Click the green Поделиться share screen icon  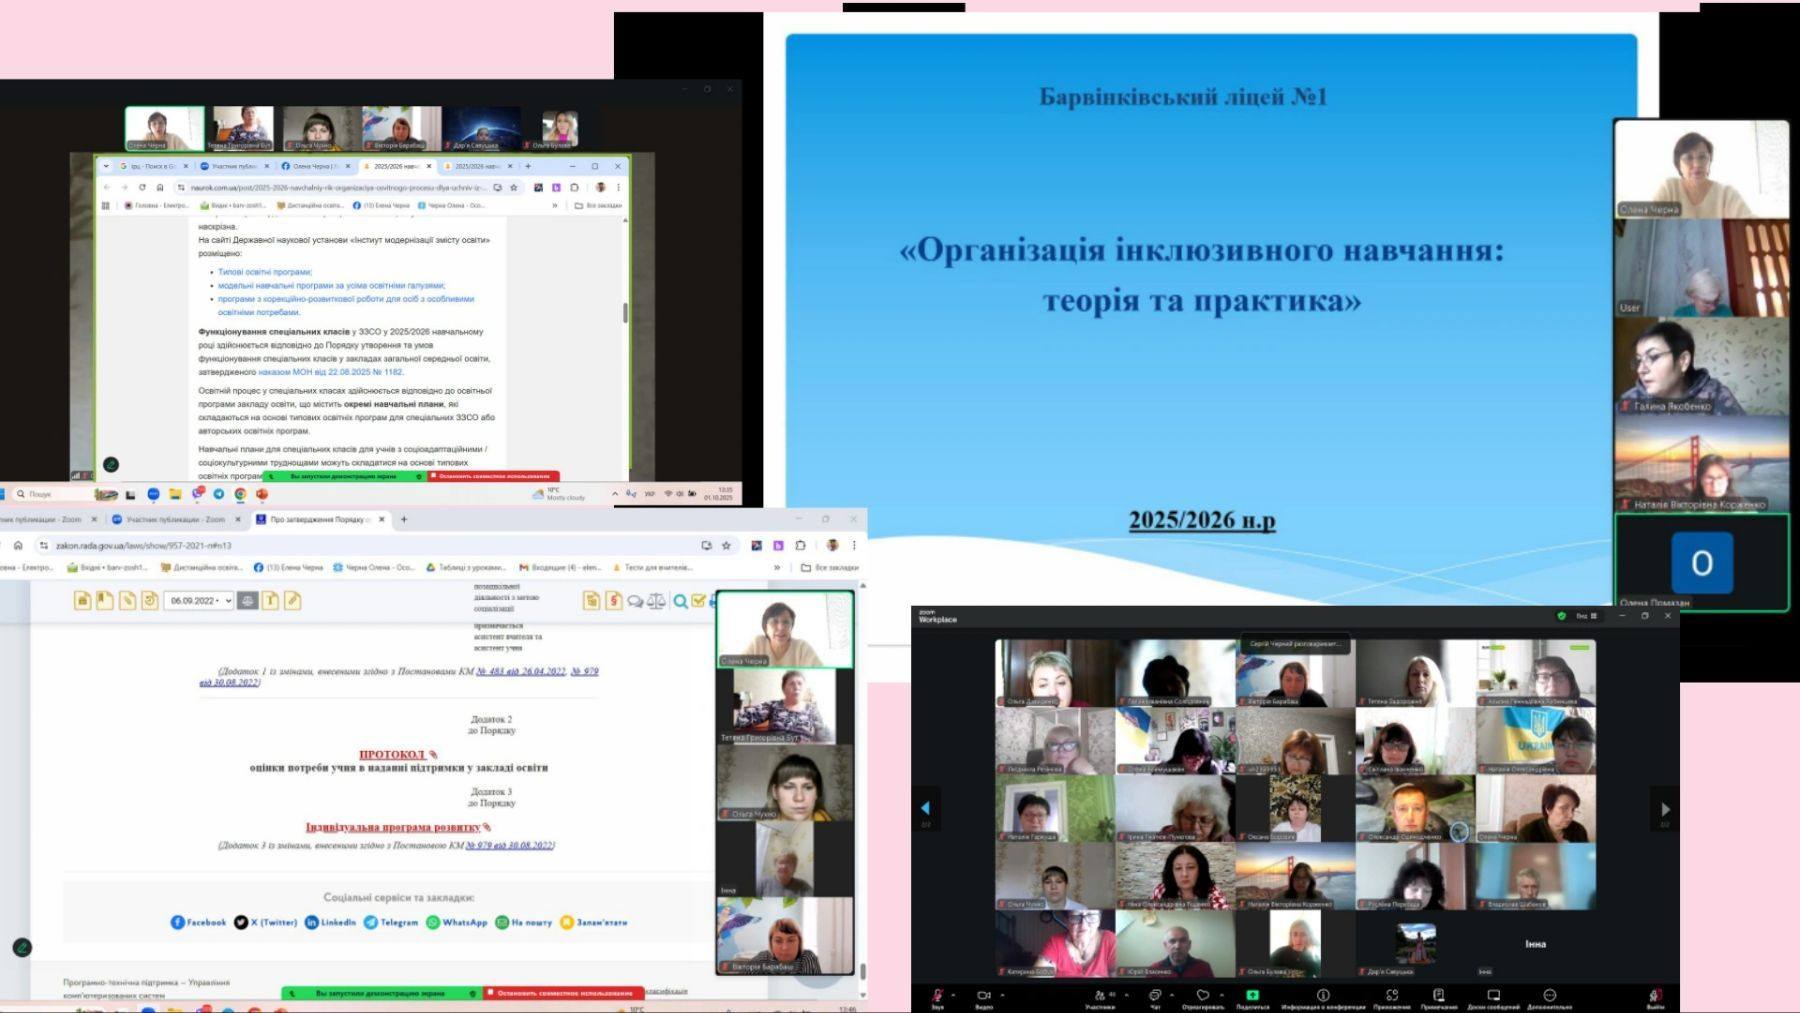1252,996
